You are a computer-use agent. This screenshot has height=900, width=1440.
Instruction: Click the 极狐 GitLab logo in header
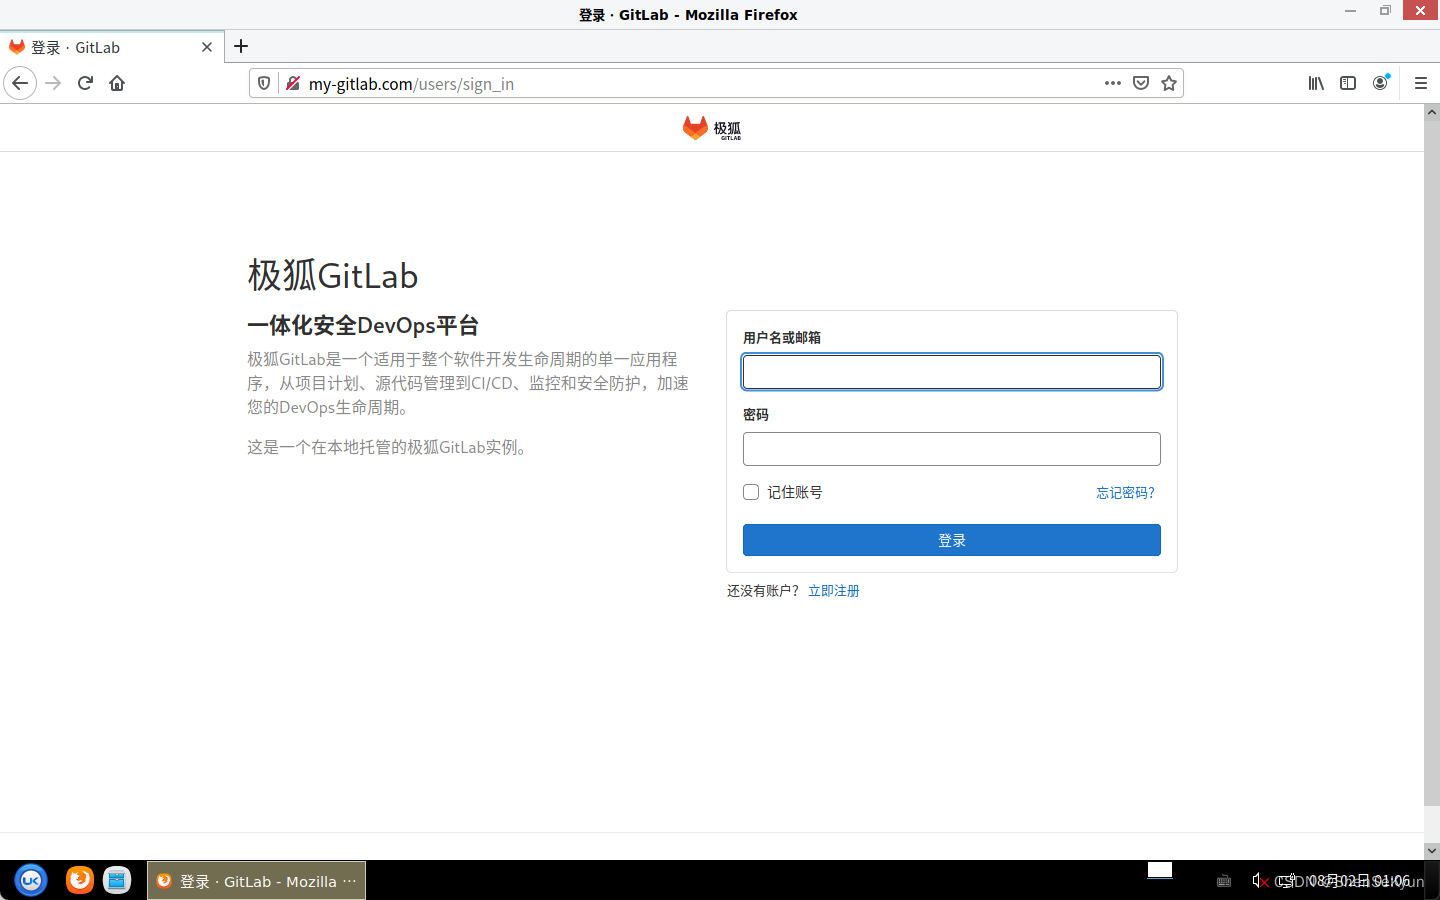[712, 128]
